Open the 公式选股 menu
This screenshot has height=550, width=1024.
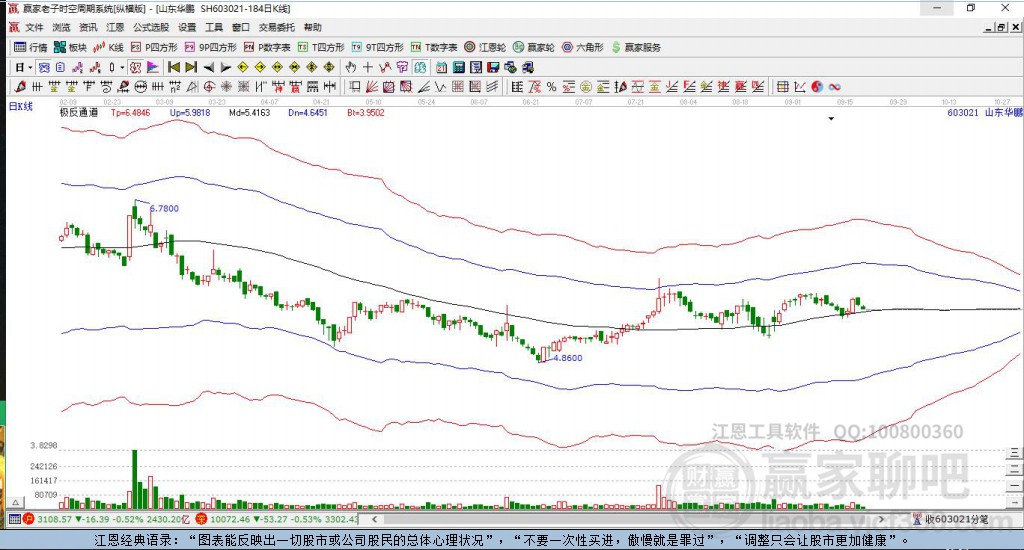click(151, 27)
